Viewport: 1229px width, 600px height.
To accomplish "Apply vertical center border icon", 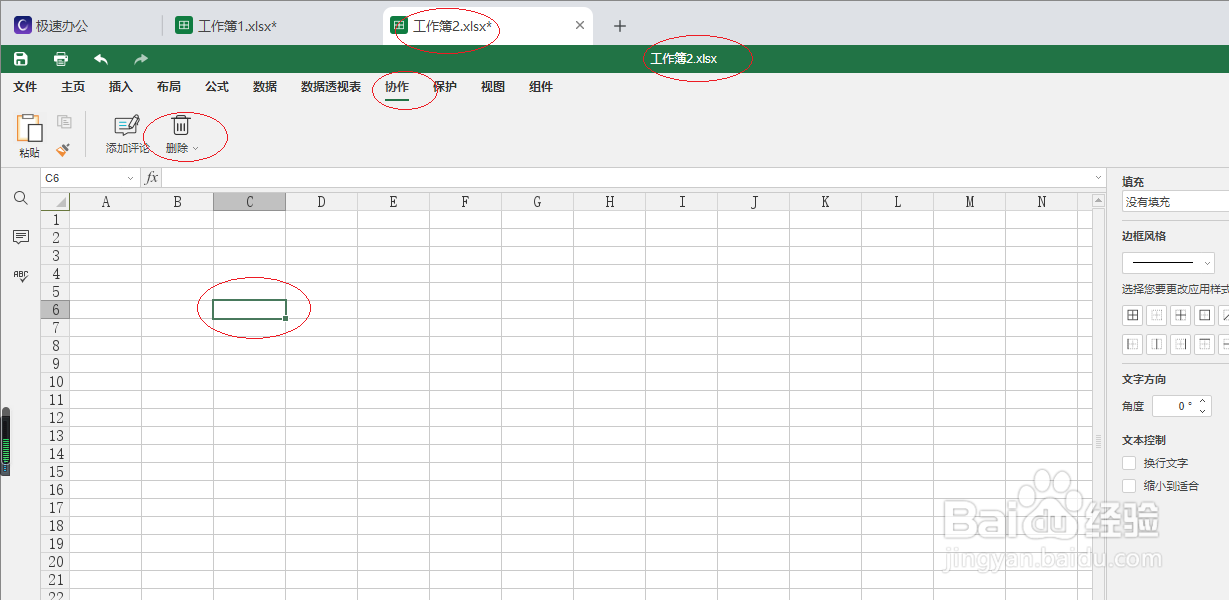I will [1157, 344].
